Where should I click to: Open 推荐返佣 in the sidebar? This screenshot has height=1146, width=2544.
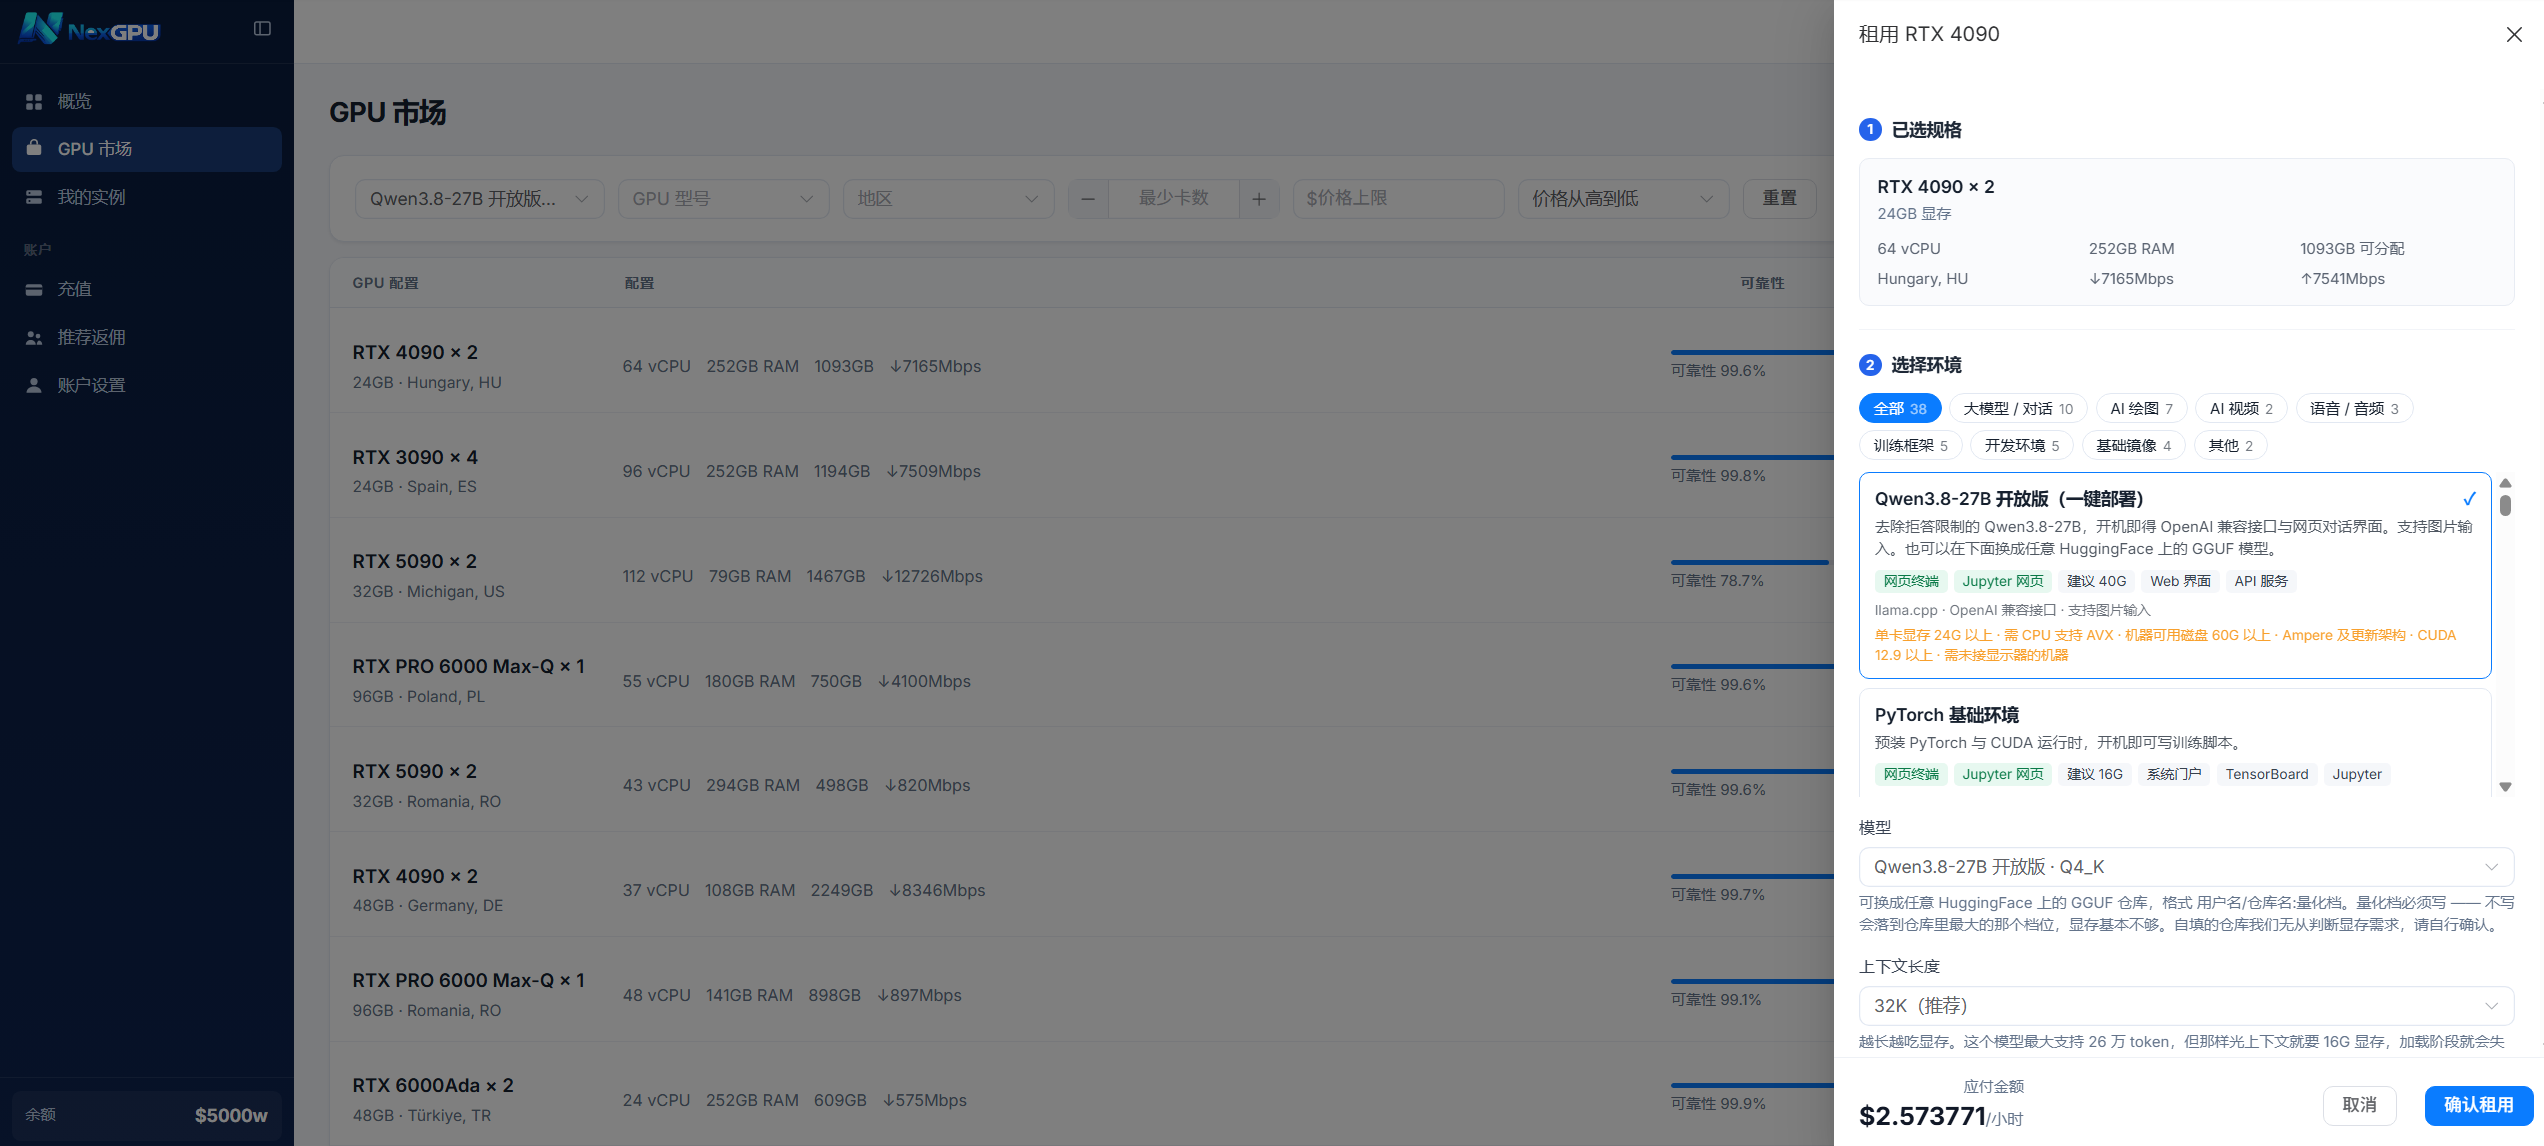click(147, 337)
